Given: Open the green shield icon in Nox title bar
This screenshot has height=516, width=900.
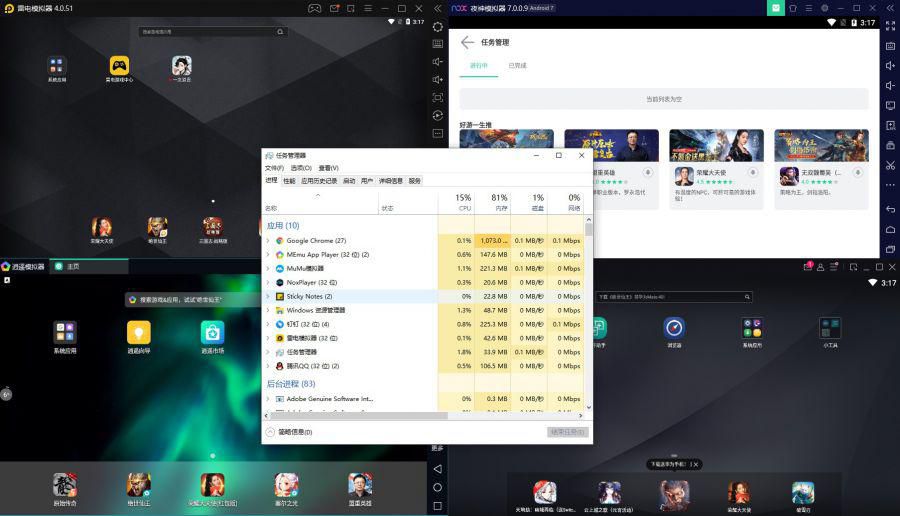Looking at the screenshot, I should [x=775, y=8].
